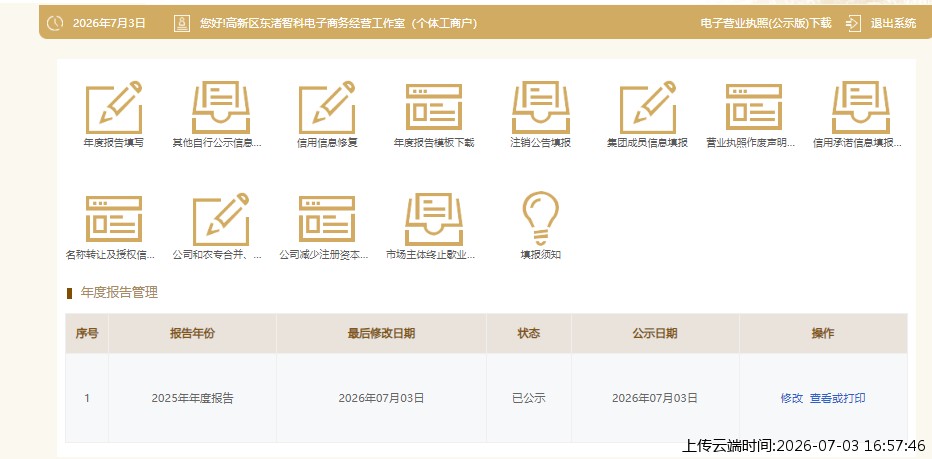Click the 公示日期 column header
The width and height of the screenshot is (932, 459).
click(x=655, y=334)
